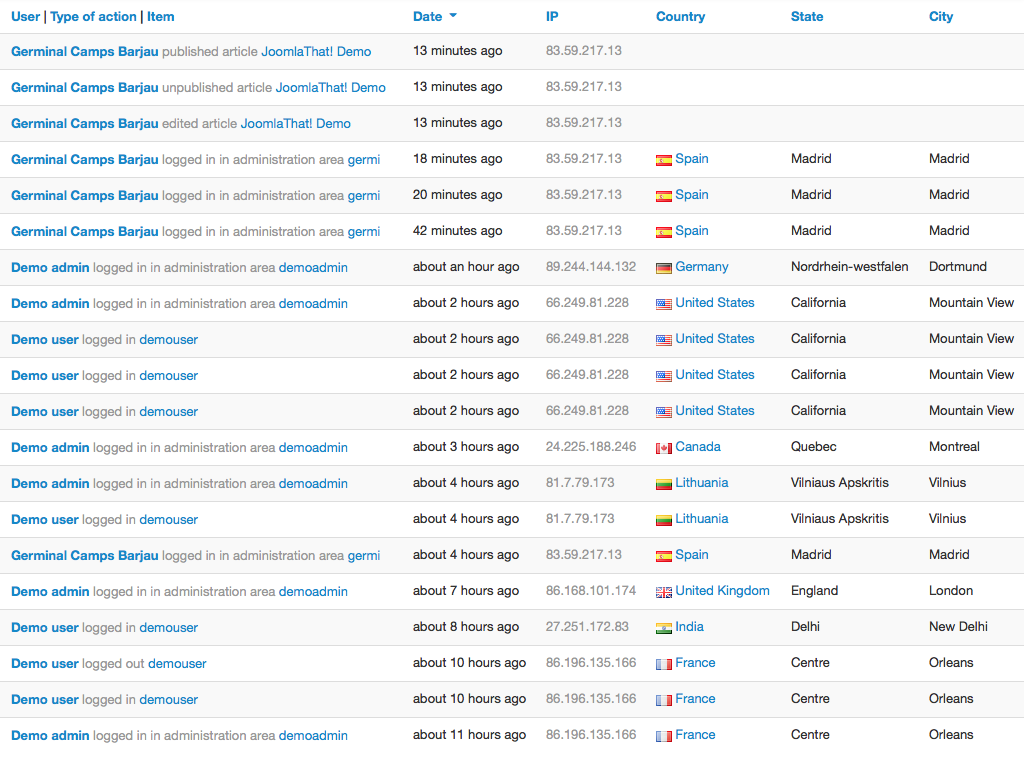Click the Germany country link
The height and width of the screenshot is (768, 1024).
point(701,266)
